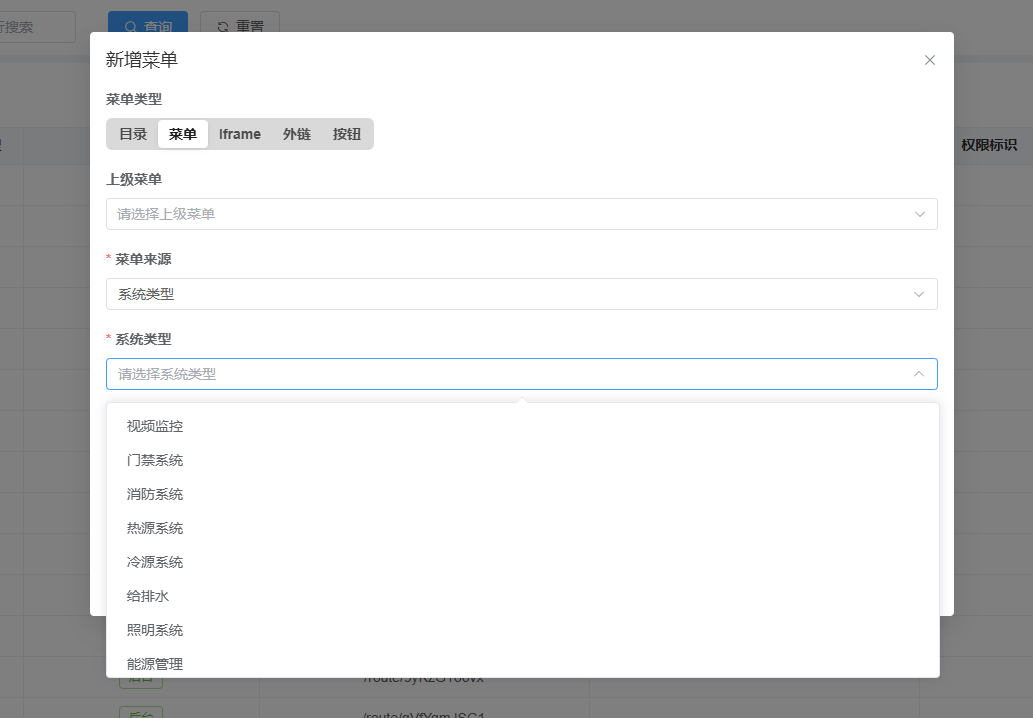
Task: Select the 外链 menu type
Action: point(296,134)
